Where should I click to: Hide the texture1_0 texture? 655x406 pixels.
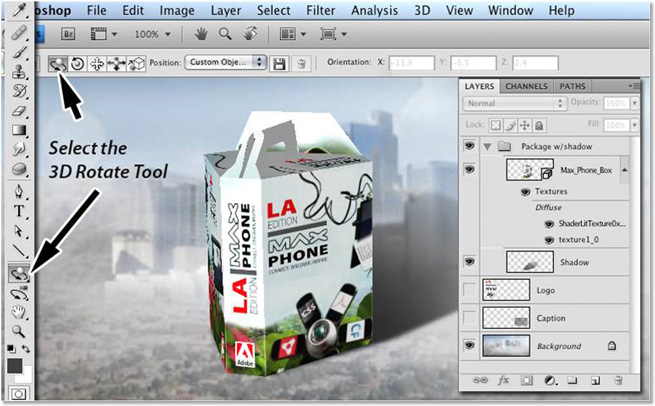(x=549, y=240)
